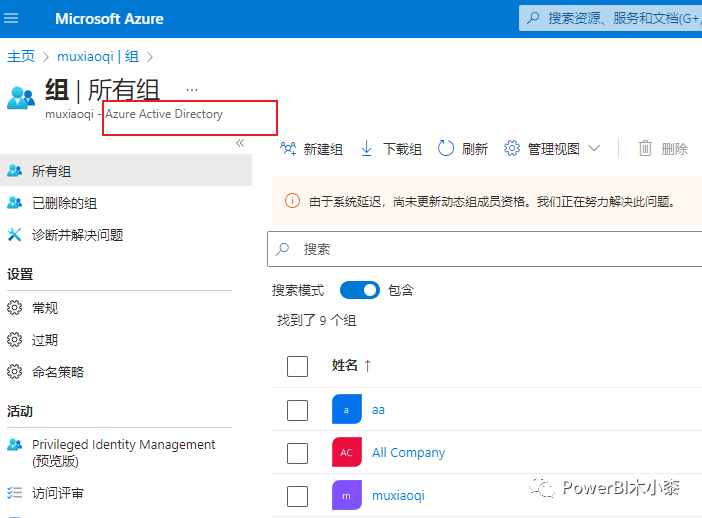
Task: Check the select-all header checkbox
Action: pos(297,366)
